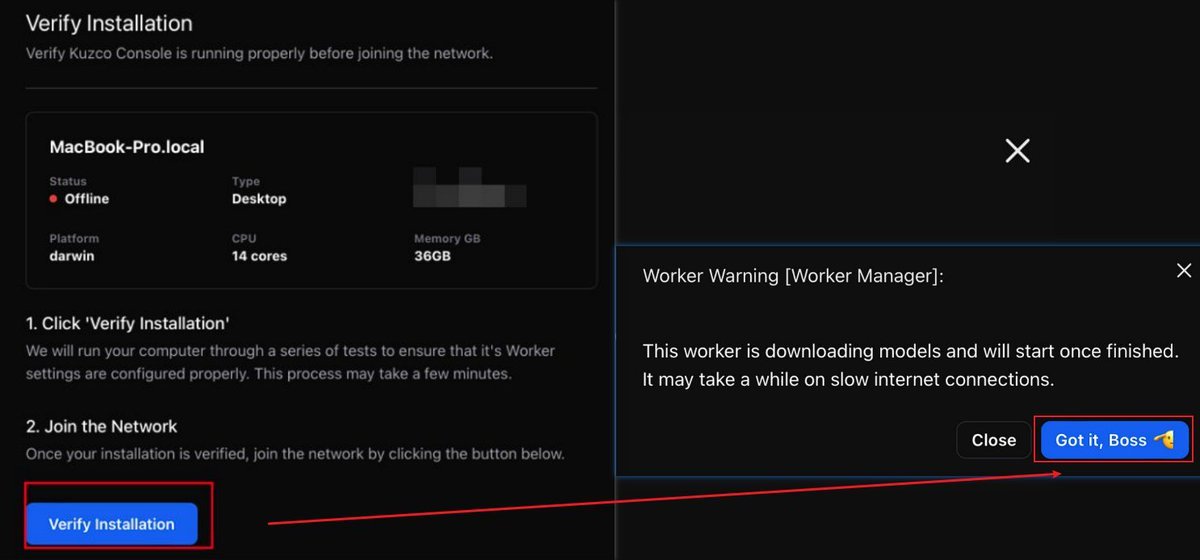Click the "1. Click 'Verify Installation'" step heading
This screenshot has width=1200, height=560.
[128, 324]
